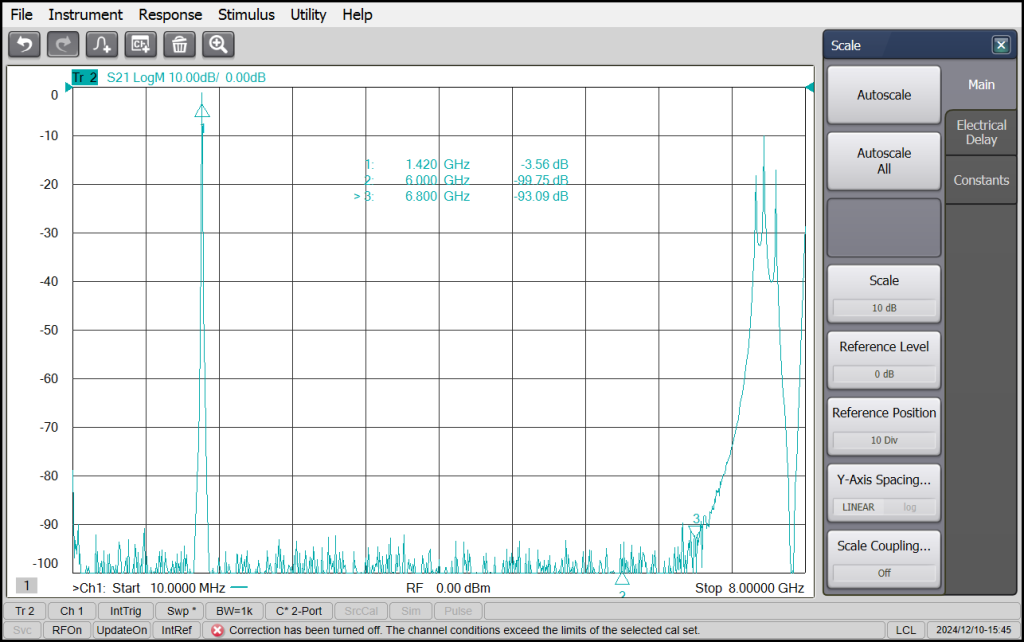The height and width of the screenshot is (642, 1024).
Task: Click marker 1 readout 1.420 GHz
Action: [438, 165]
